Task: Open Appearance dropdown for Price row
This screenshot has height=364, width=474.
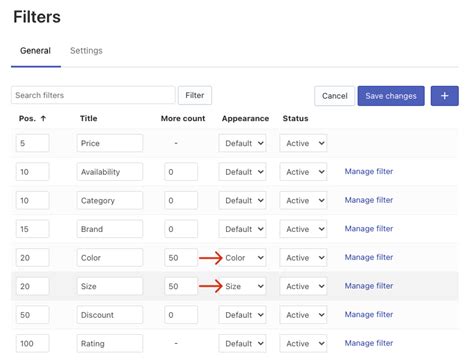Action: (242, 143)
